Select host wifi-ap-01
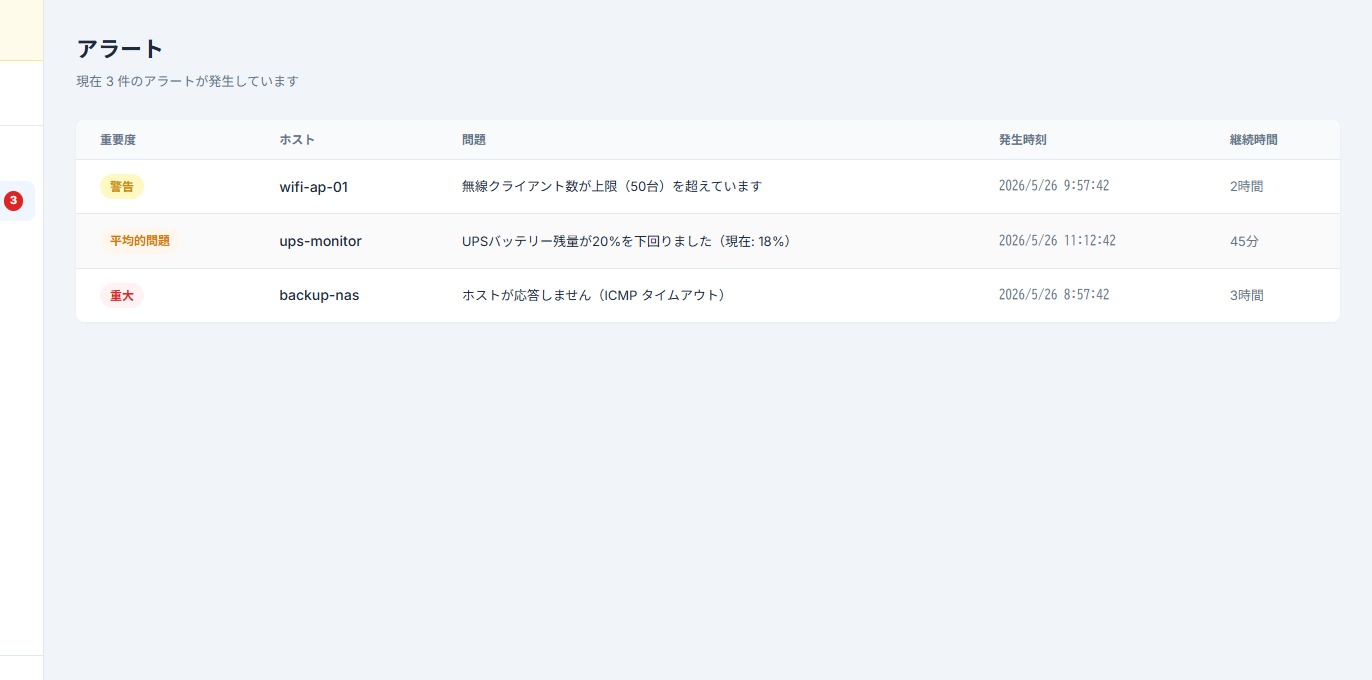Screen dimensions: 1372x680 (314, 187)
